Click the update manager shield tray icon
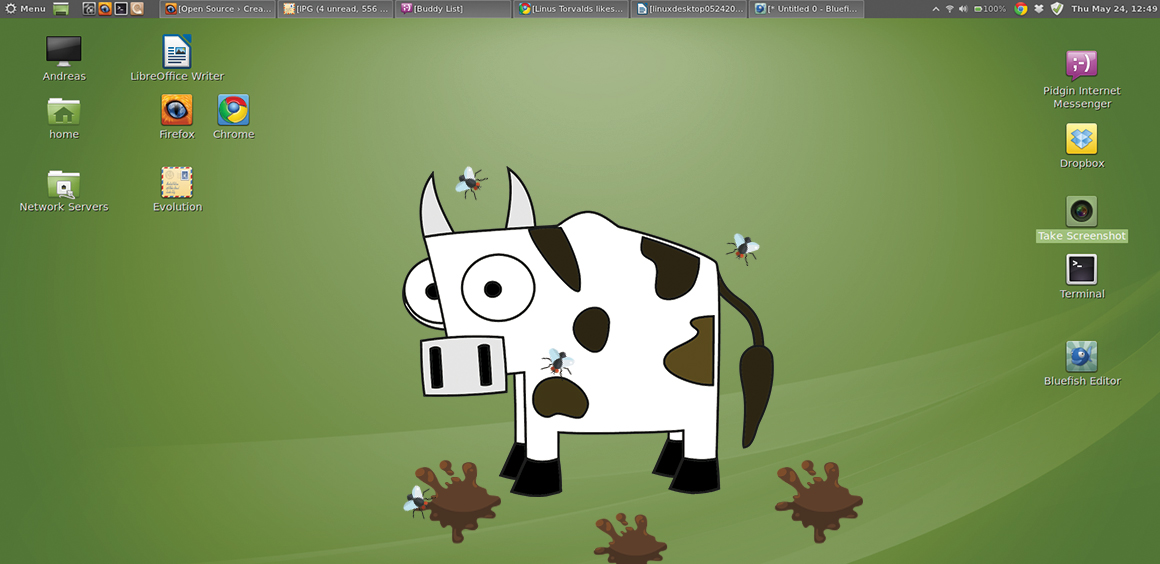Image resolution: width=1160 pixels, height=564 pixels. click(x=1057, y=9)
